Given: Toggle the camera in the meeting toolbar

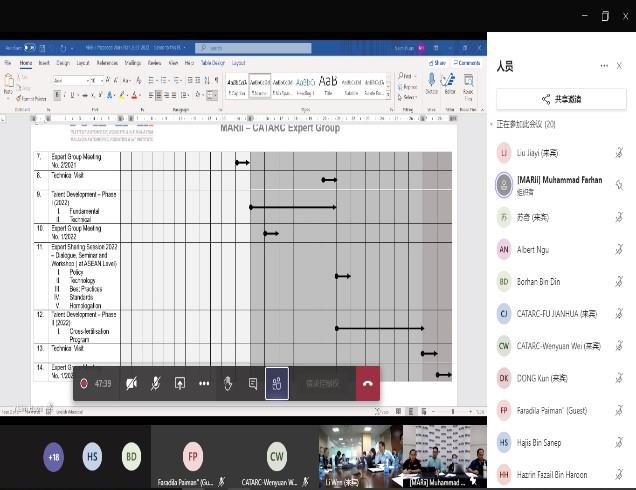Looking at the screenshot, I should [132, 383].
